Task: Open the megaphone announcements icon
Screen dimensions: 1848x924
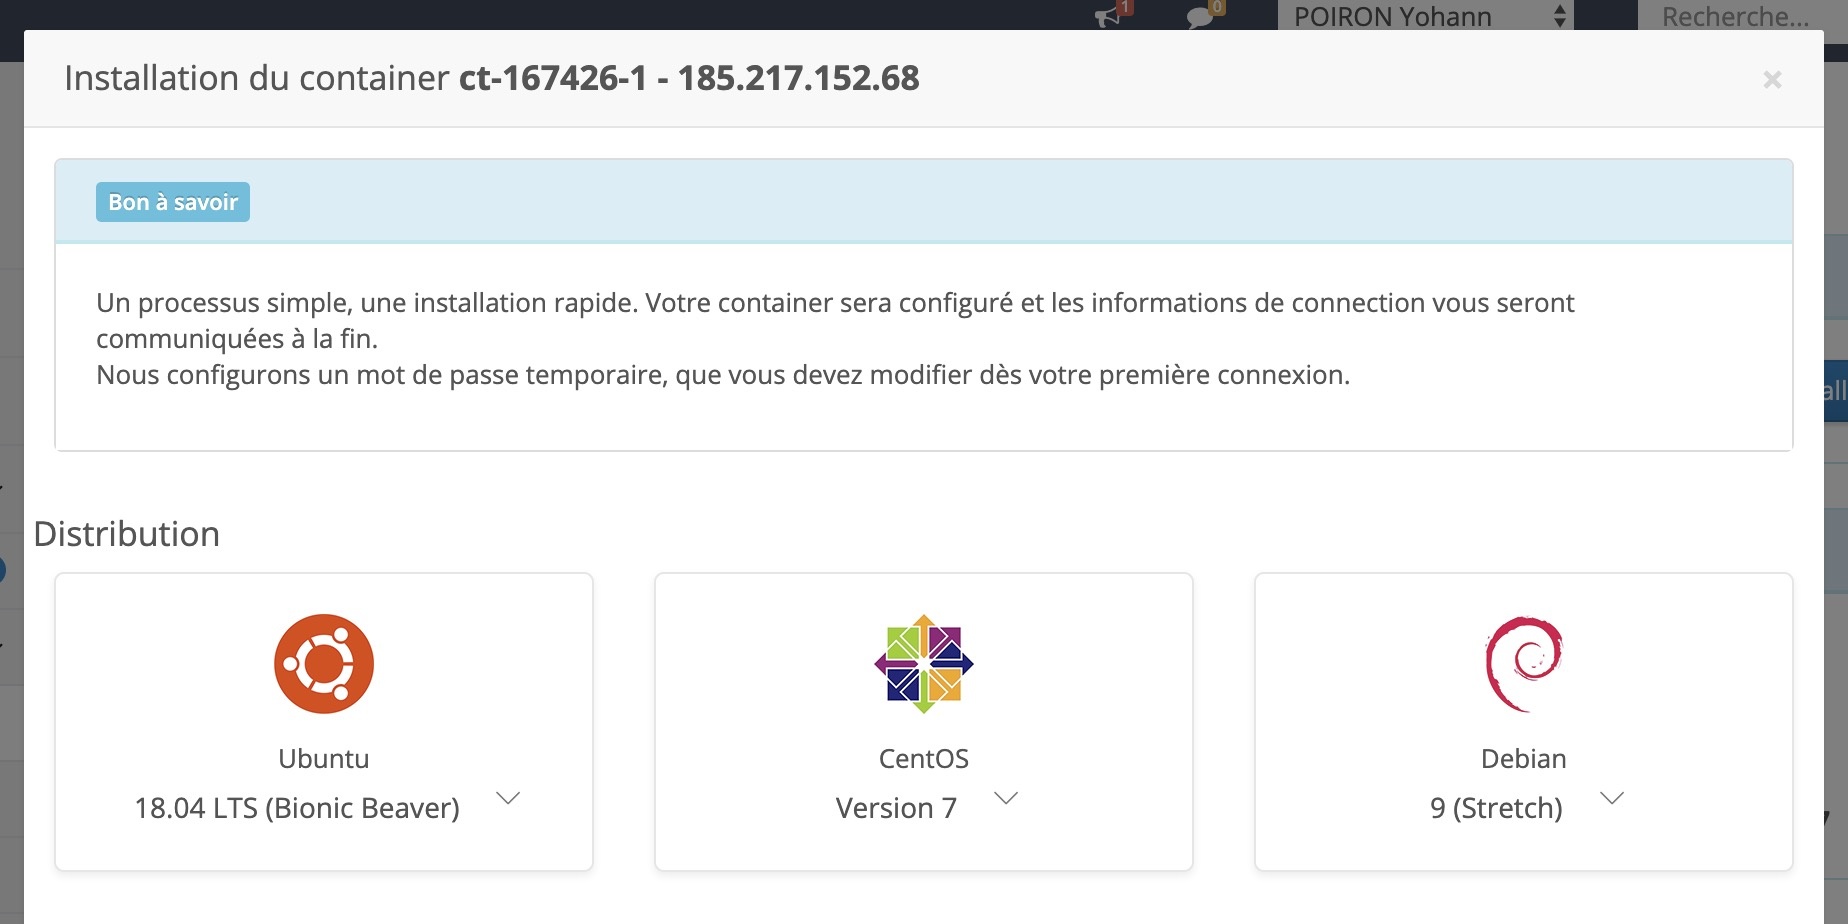Action: (1108, 16)
